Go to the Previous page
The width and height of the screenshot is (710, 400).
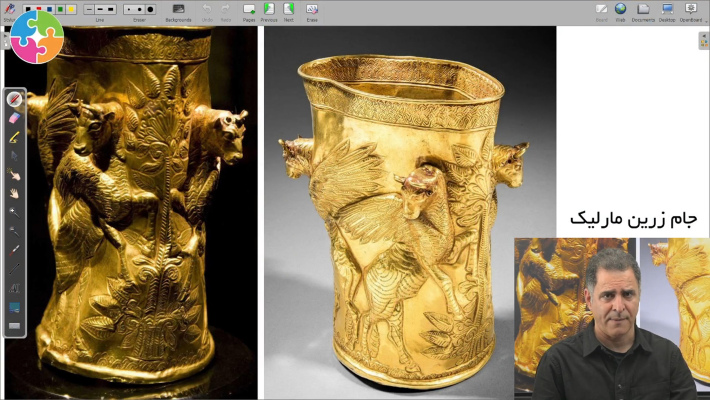[269, 12]
